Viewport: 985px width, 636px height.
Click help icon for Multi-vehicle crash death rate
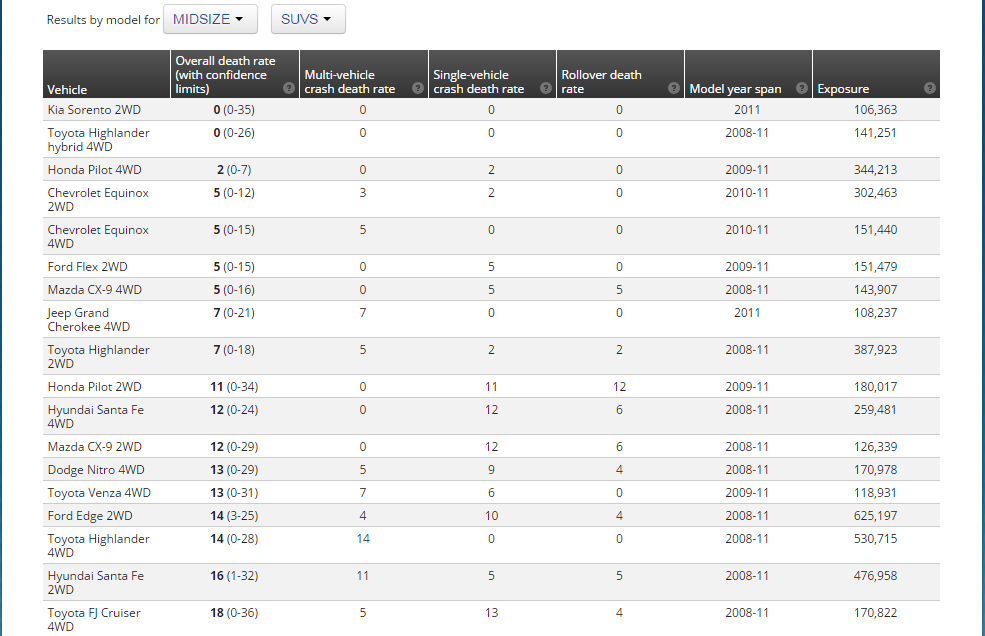417,88
